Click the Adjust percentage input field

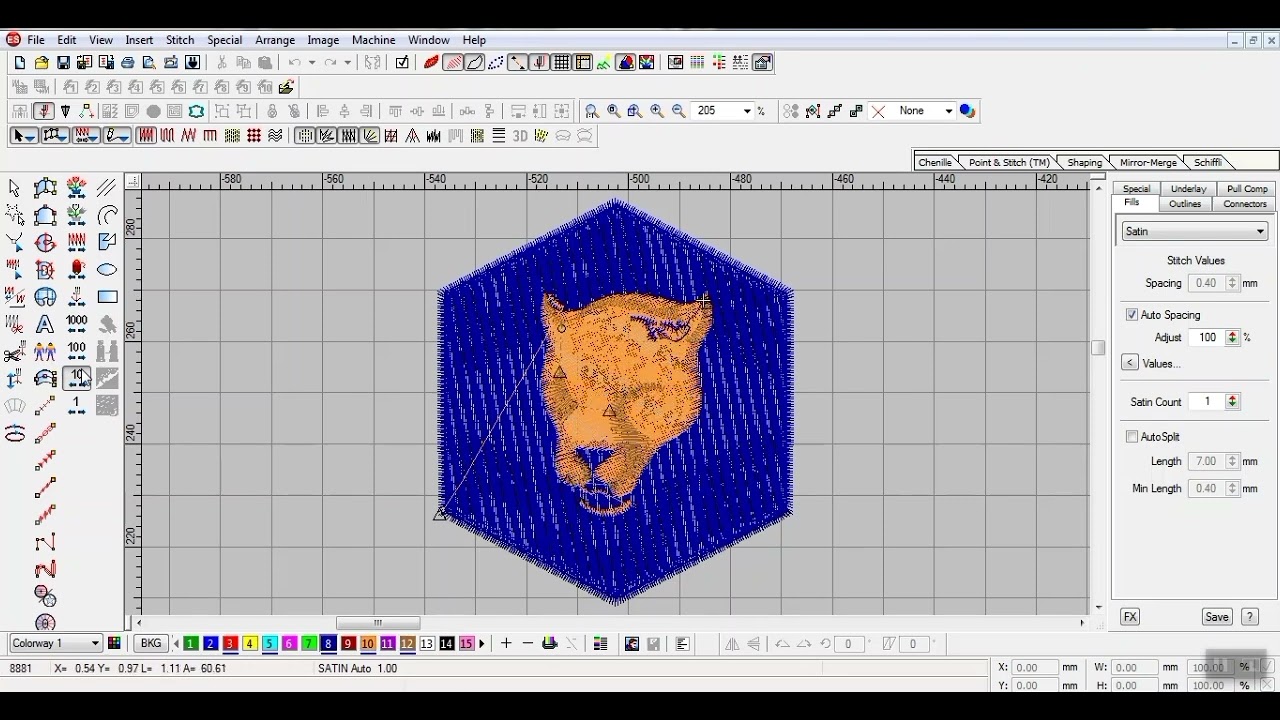point(1207,337)
